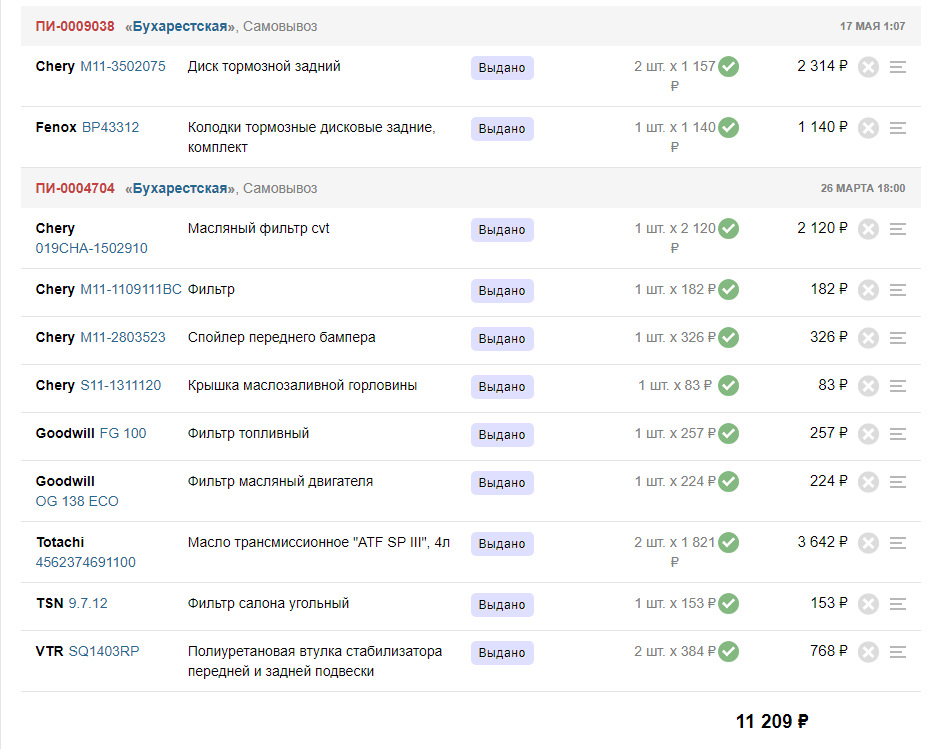Click cancel X for Фильтр масляный двигателя
Image resolution: width=936 pixels, height=749 pixels.
point(868,482)
